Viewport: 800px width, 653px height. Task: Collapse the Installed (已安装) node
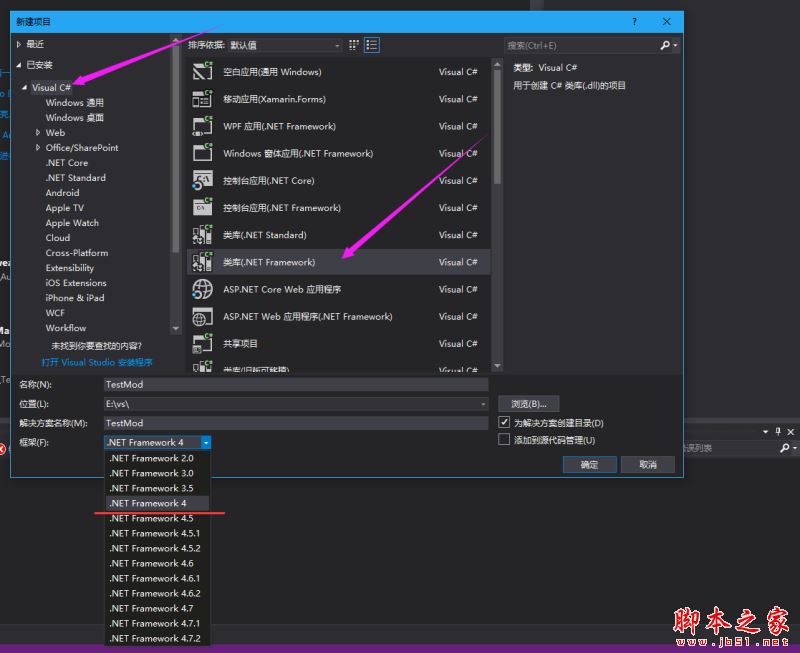pos(18,65)
